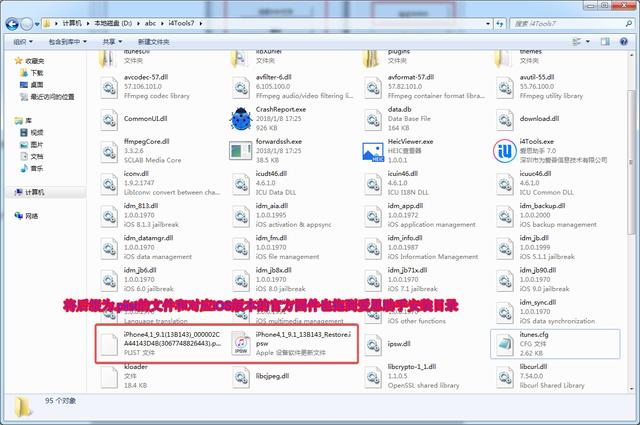Select 图片 library in navigation pane
This screenshot has width=640, height=425.
[37, 145]
